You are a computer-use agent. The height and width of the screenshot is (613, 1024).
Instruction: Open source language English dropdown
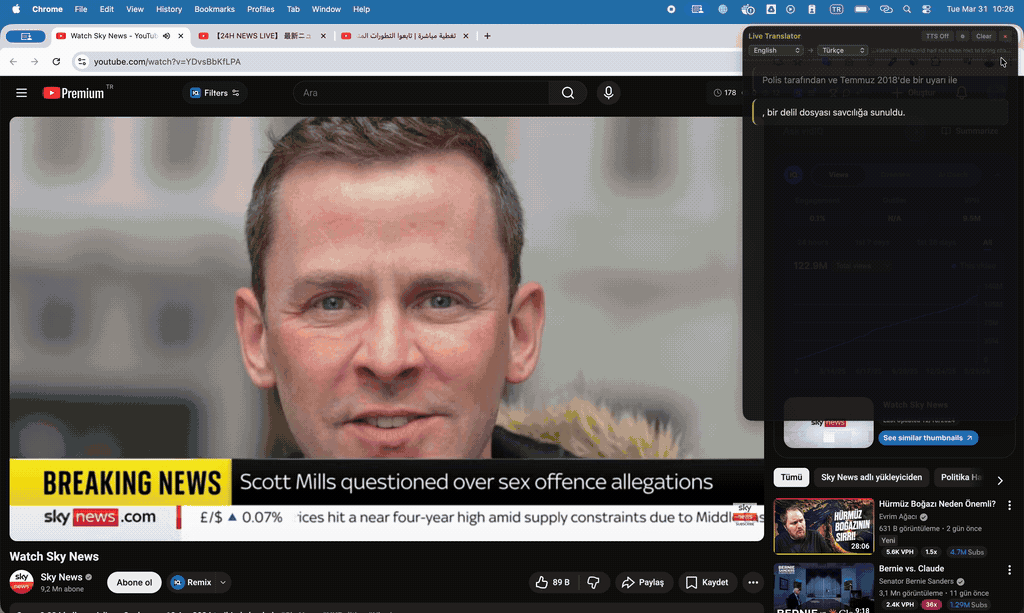click(x=775, y=50)
